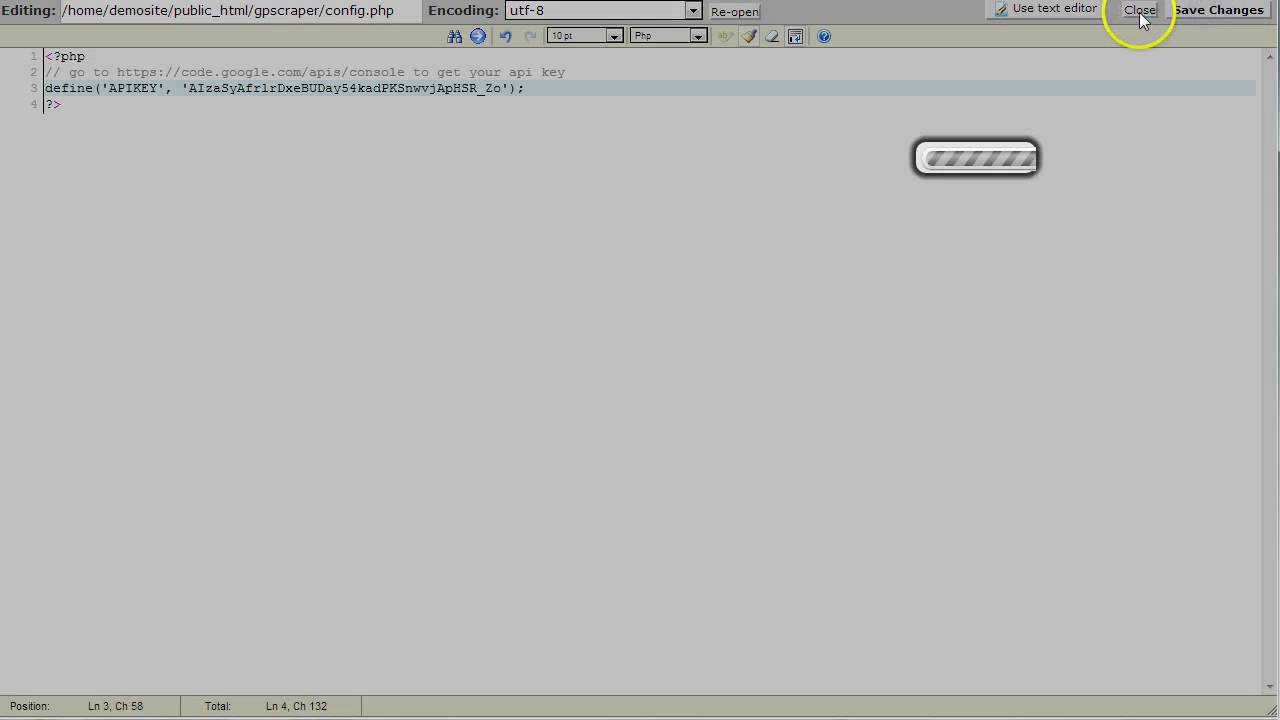
Task: Click the greyed-out spell check icon
Action: tap(726, 36)
